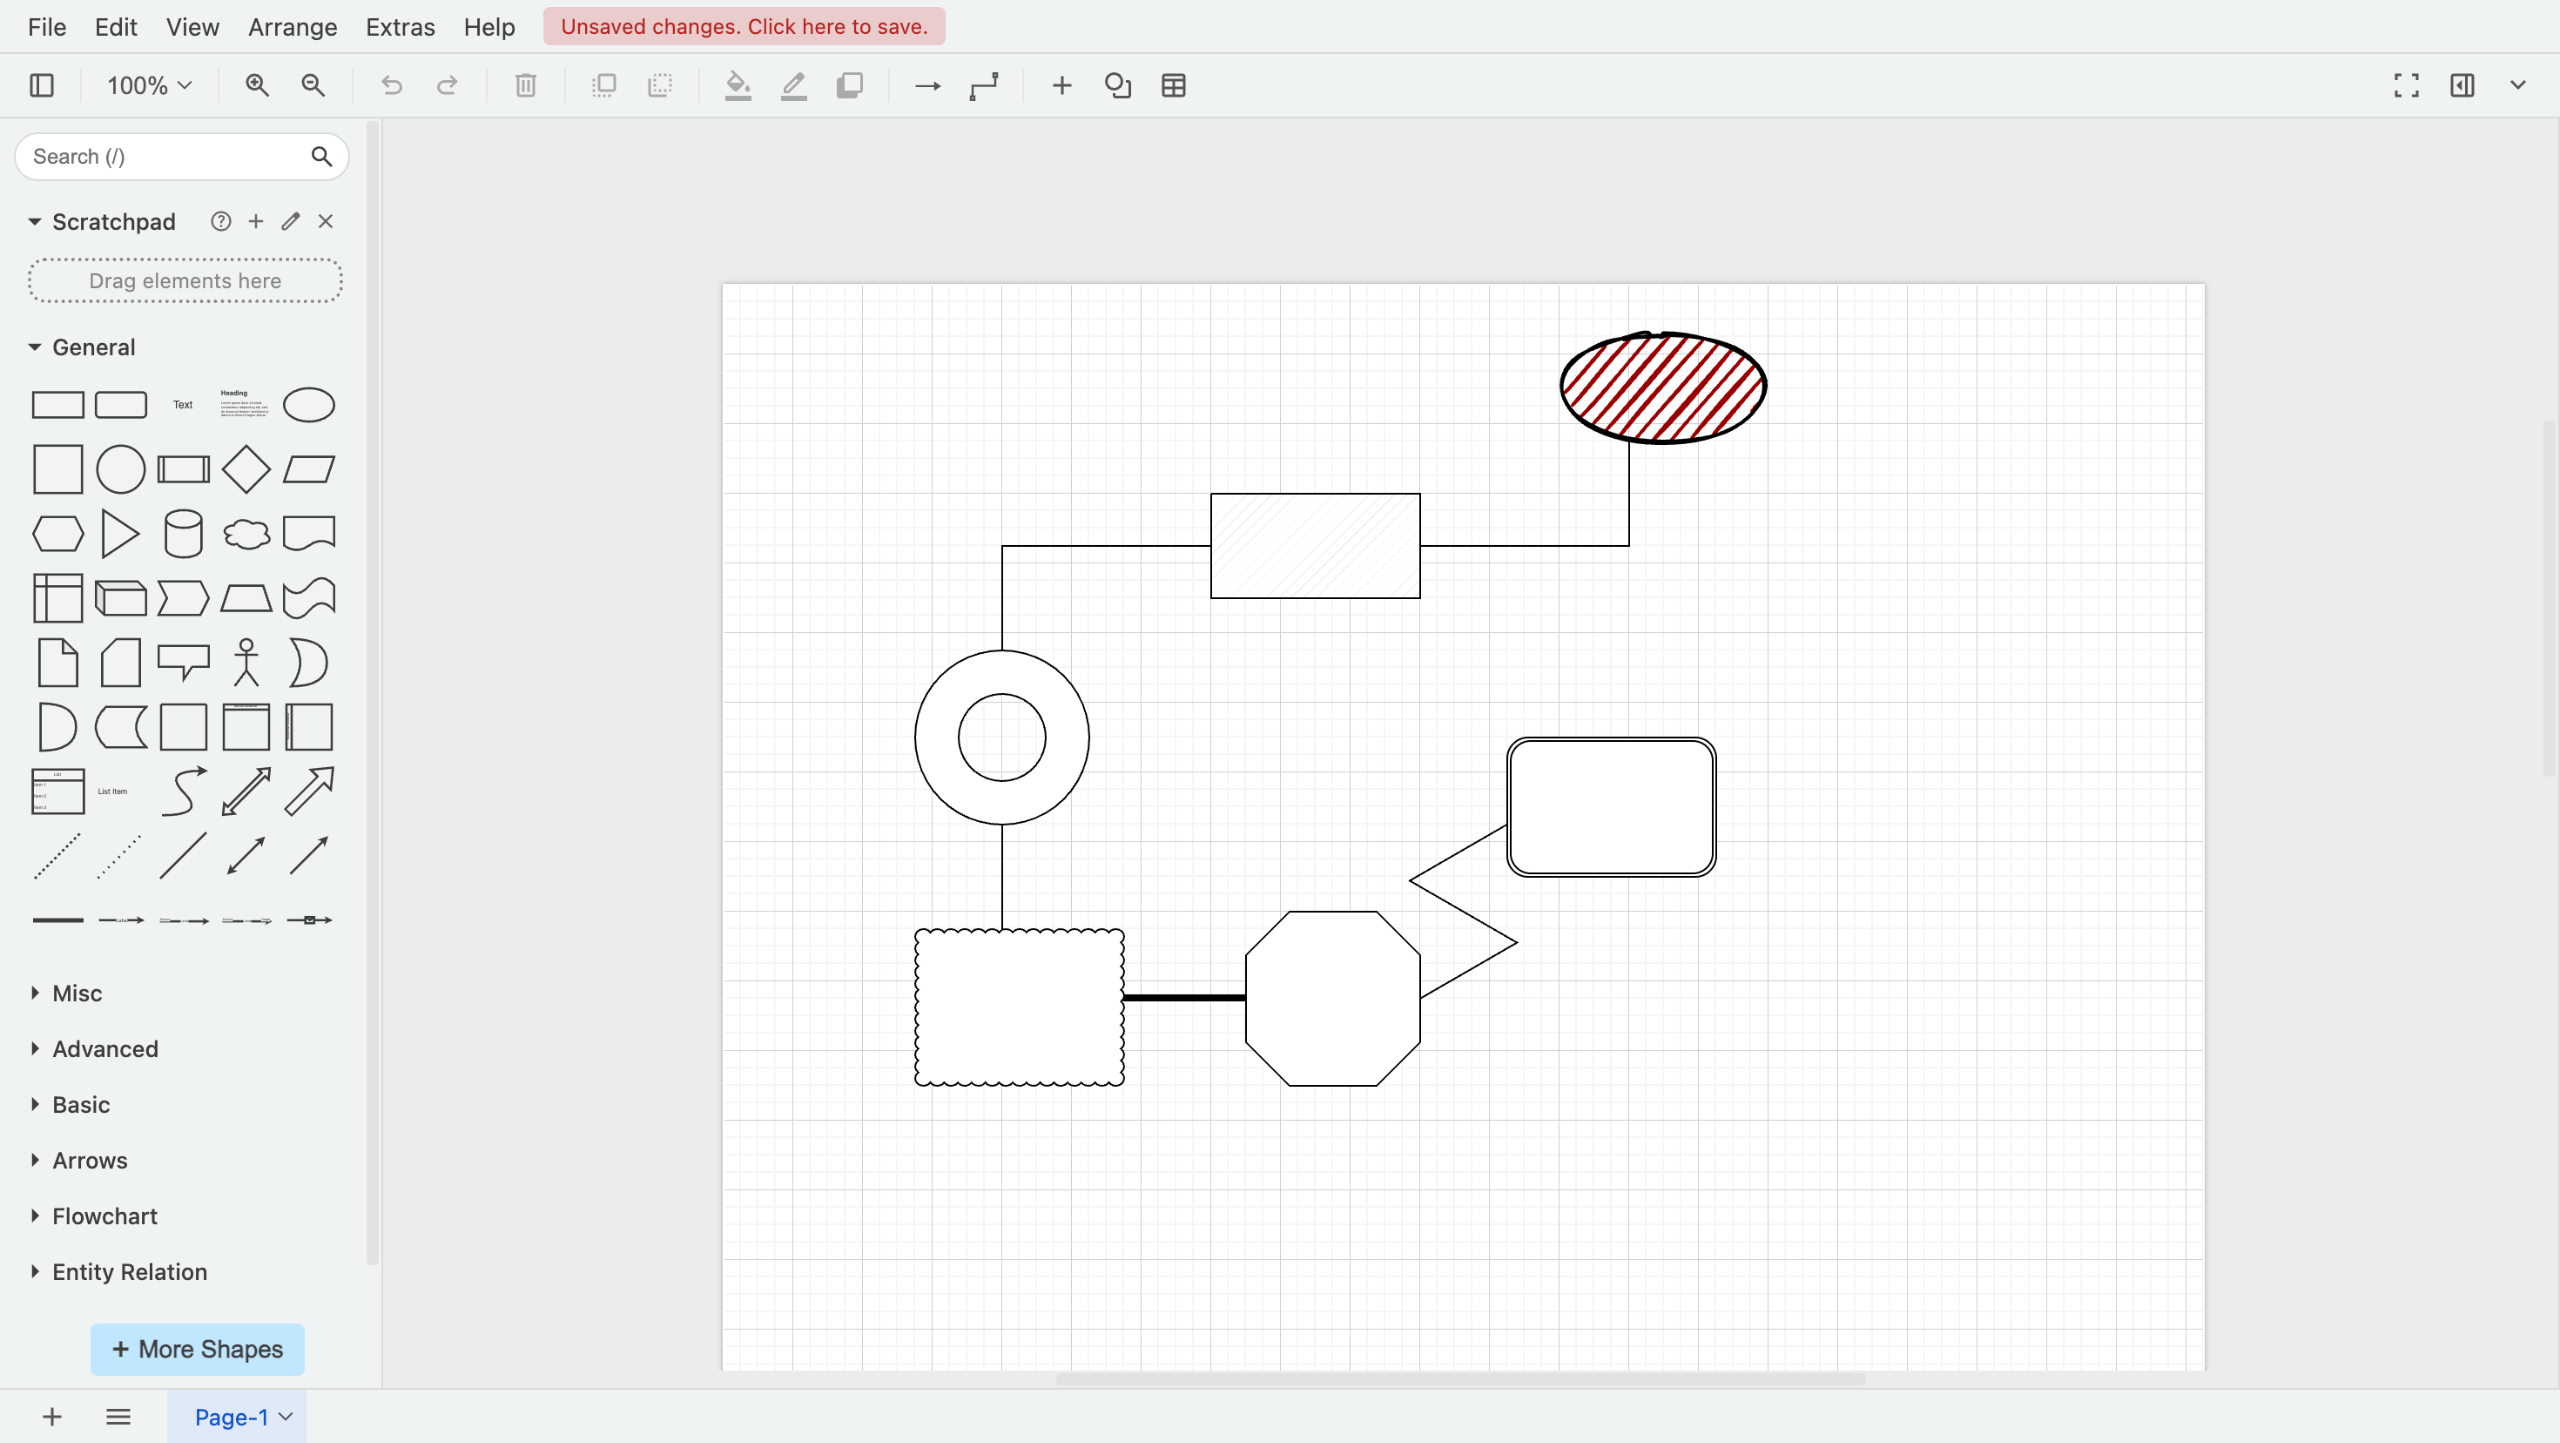The height and width of the screenshot is (1443, 2560).
Task: Collapse the General shapes section
Action: 93,347
